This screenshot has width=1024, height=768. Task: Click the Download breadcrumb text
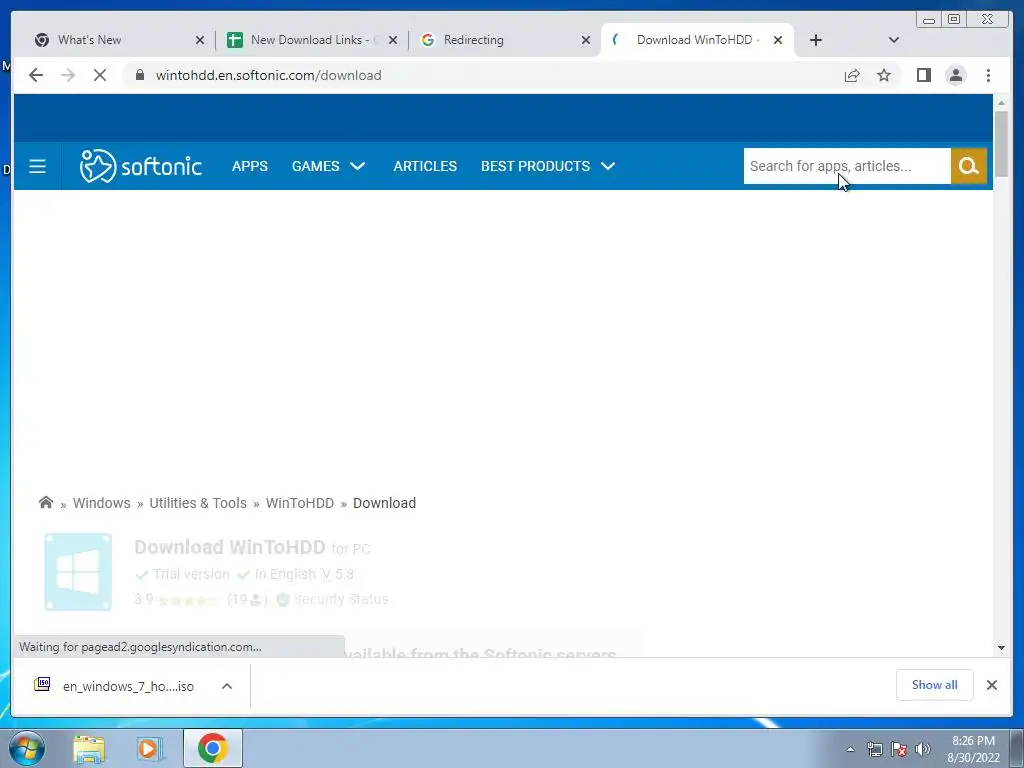(385, 503)
